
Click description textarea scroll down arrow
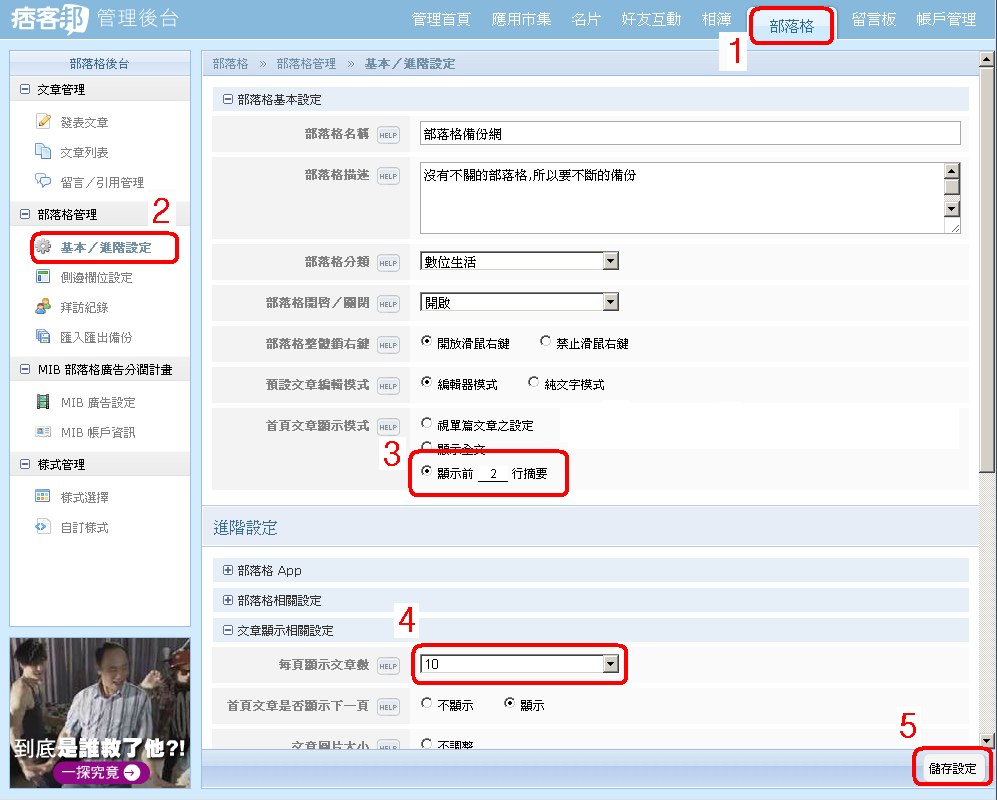952,209
